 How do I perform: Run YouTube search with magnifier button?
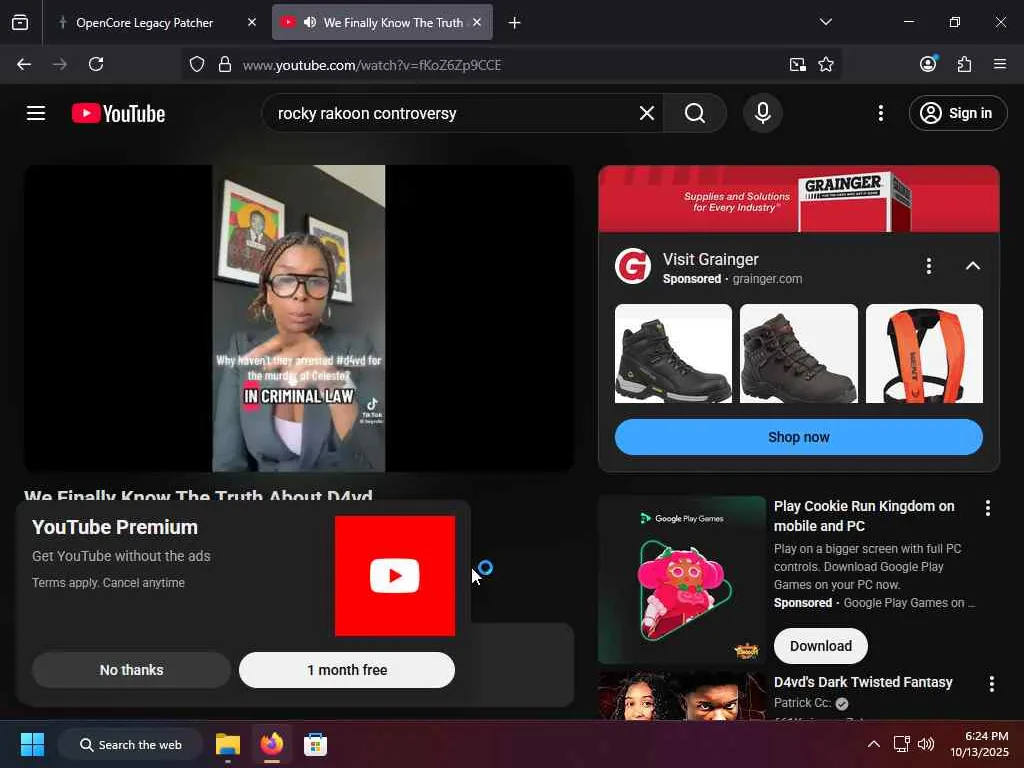(695, 114)
